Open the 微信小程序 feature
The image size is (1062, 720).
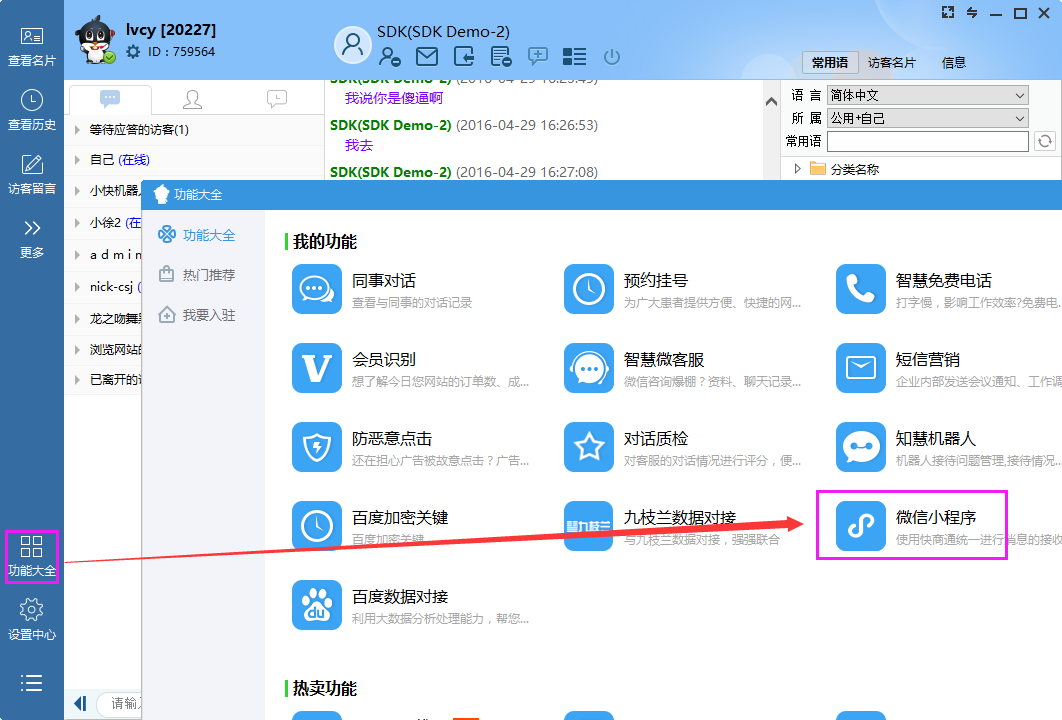coord(861,526)
